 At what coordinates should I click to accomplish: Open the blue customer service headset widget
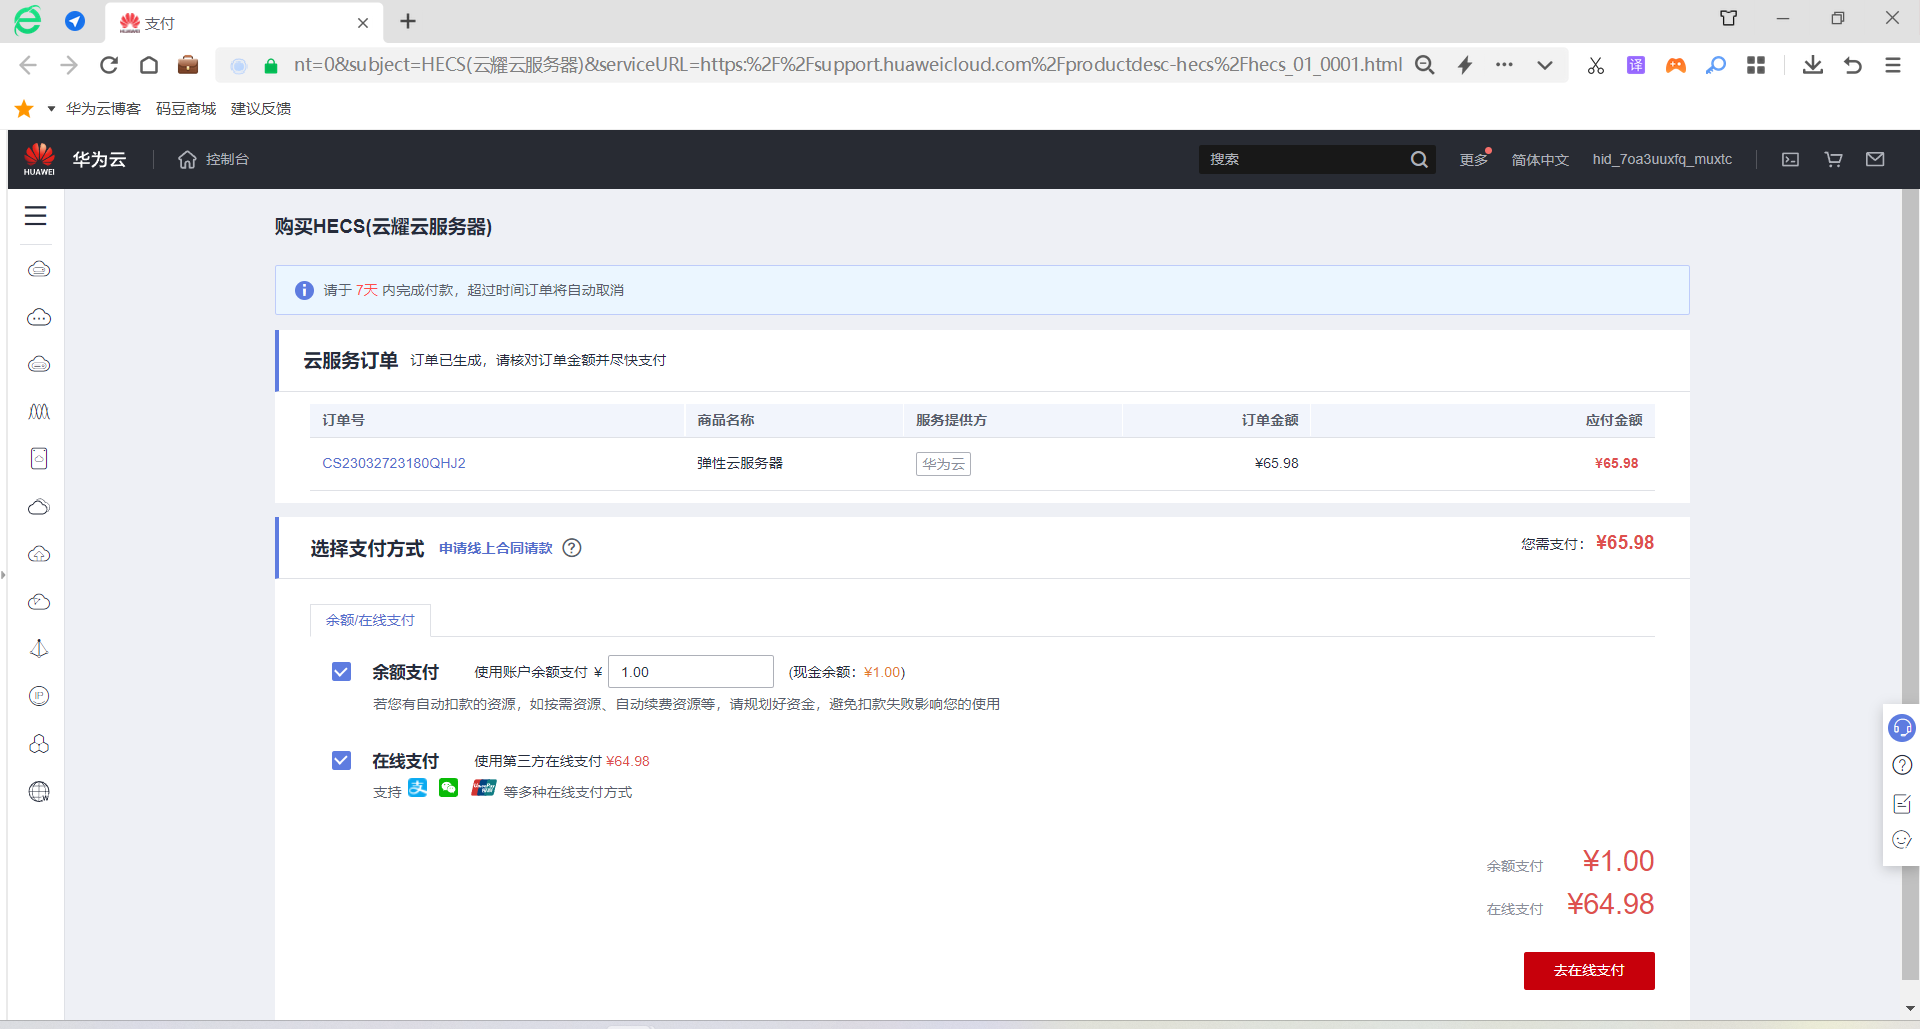pos(1902,728)
